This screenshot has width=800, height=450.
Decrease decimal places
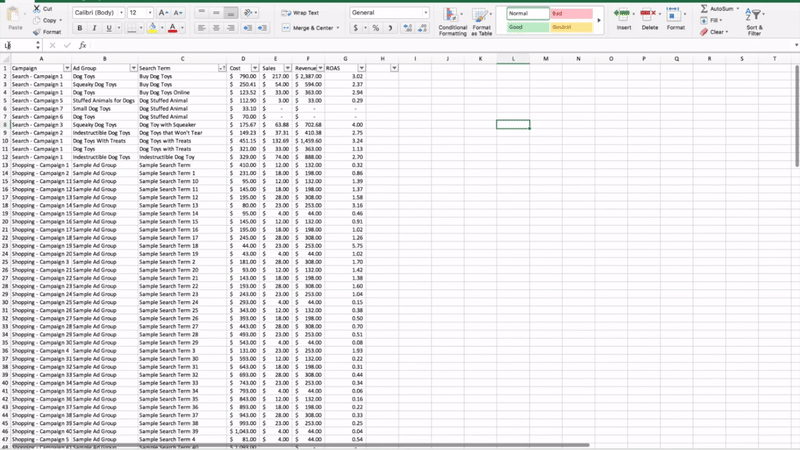422,28
